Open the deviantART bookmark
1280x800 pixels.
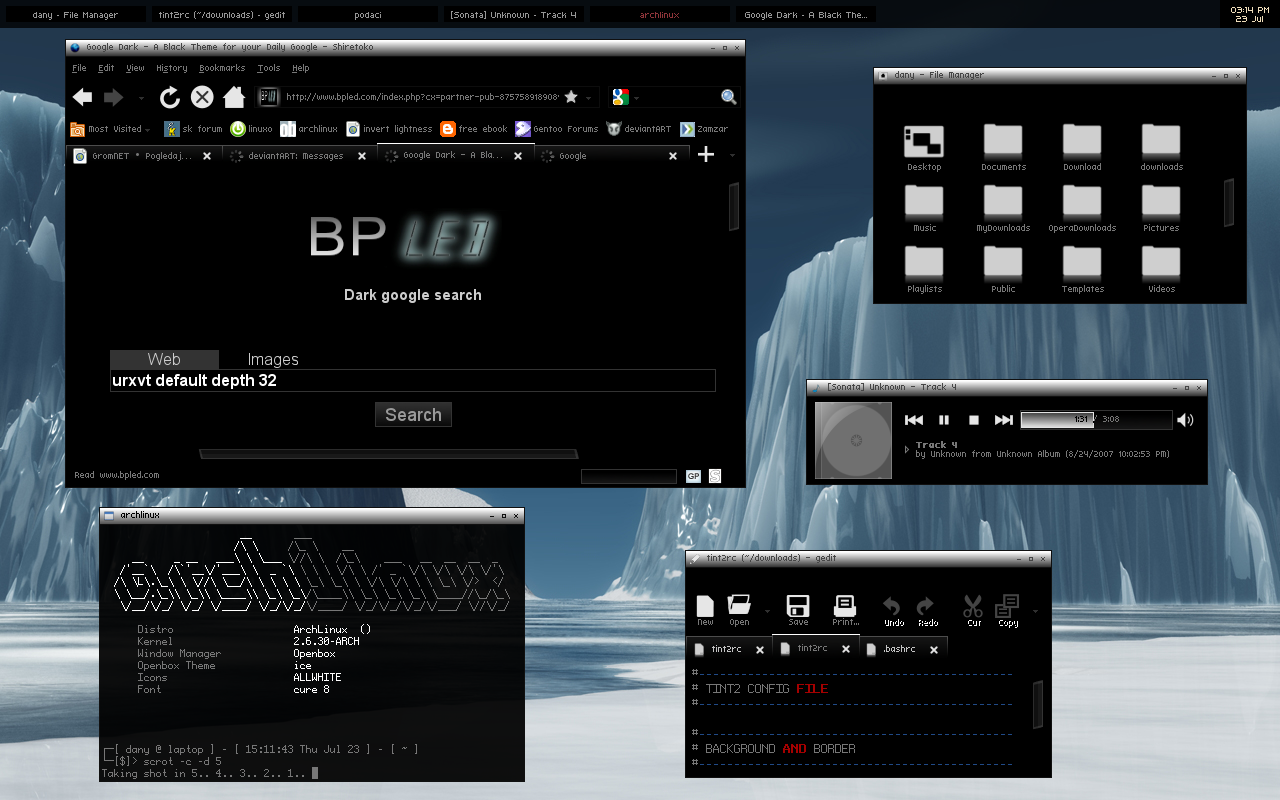click(x=639, y=129)
